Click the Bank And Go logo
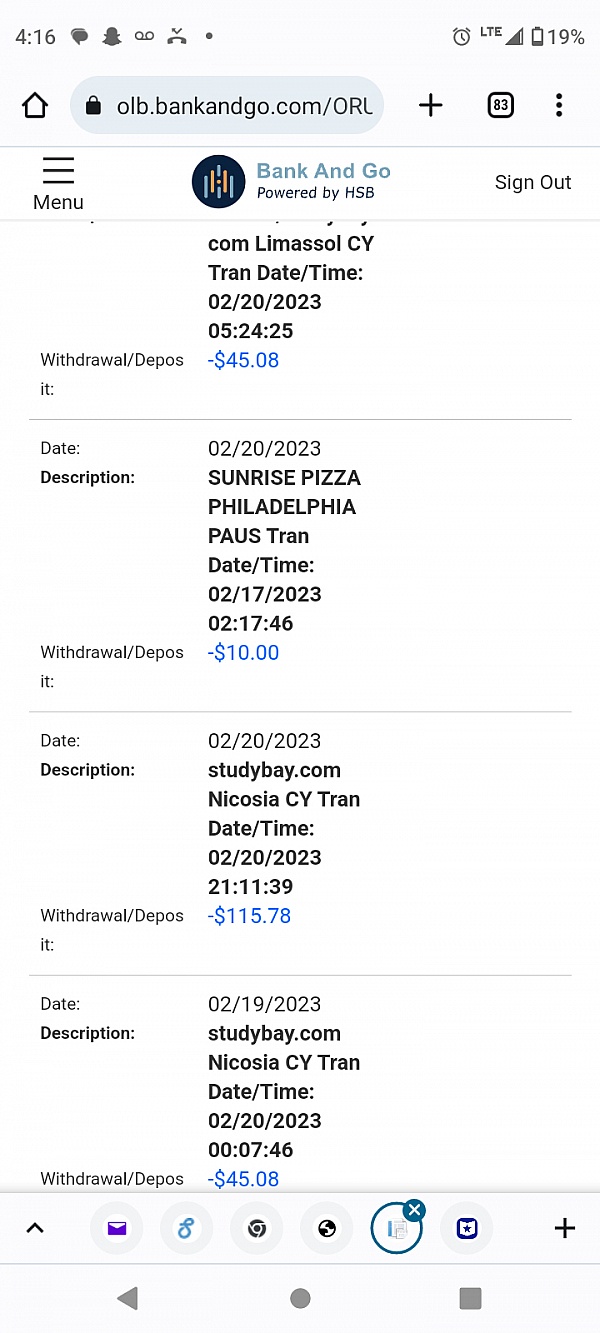600x1333 pixels. 291,182
